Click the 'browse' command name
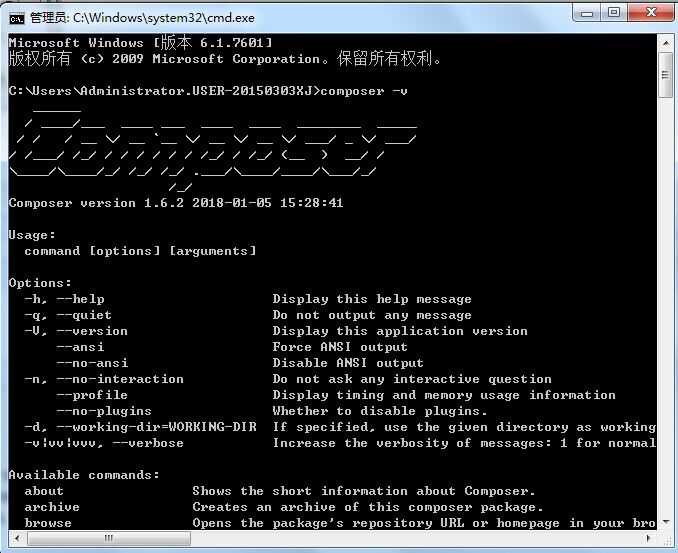Image resolution: width=678 pixels, height=553 pixels. click(x=48, y=523)
